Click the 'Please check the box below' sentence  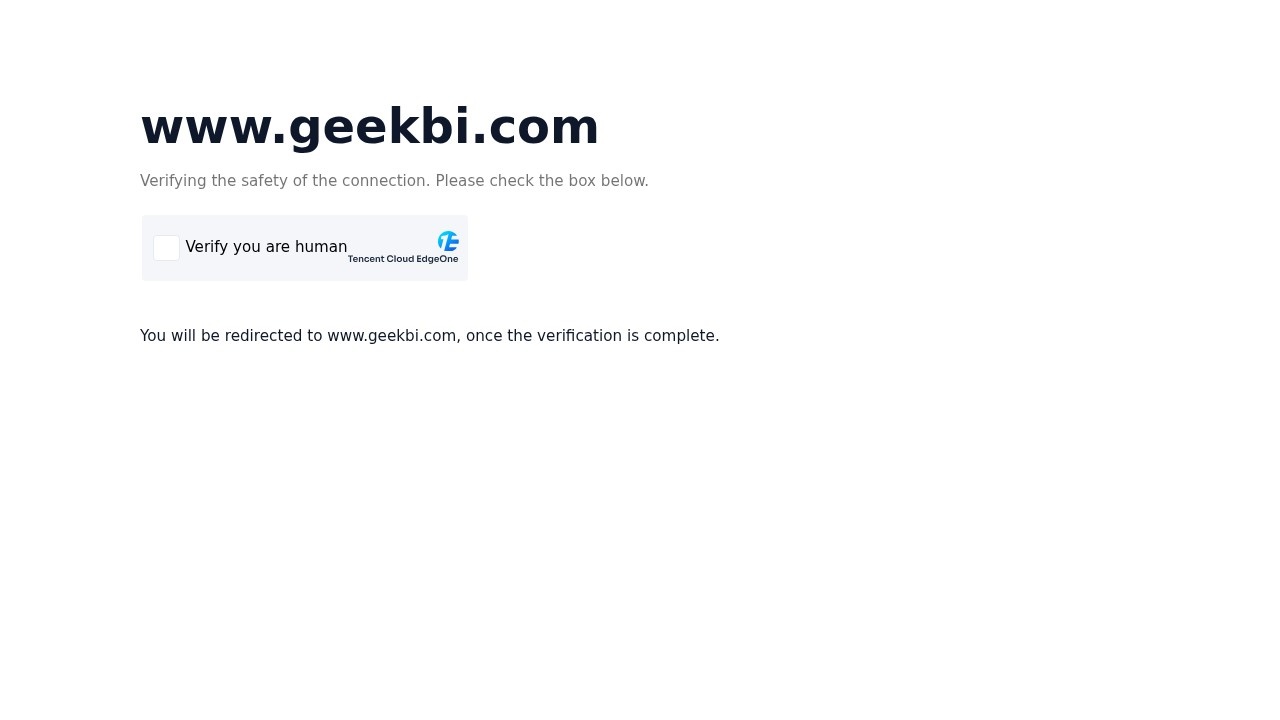point(542,181)
